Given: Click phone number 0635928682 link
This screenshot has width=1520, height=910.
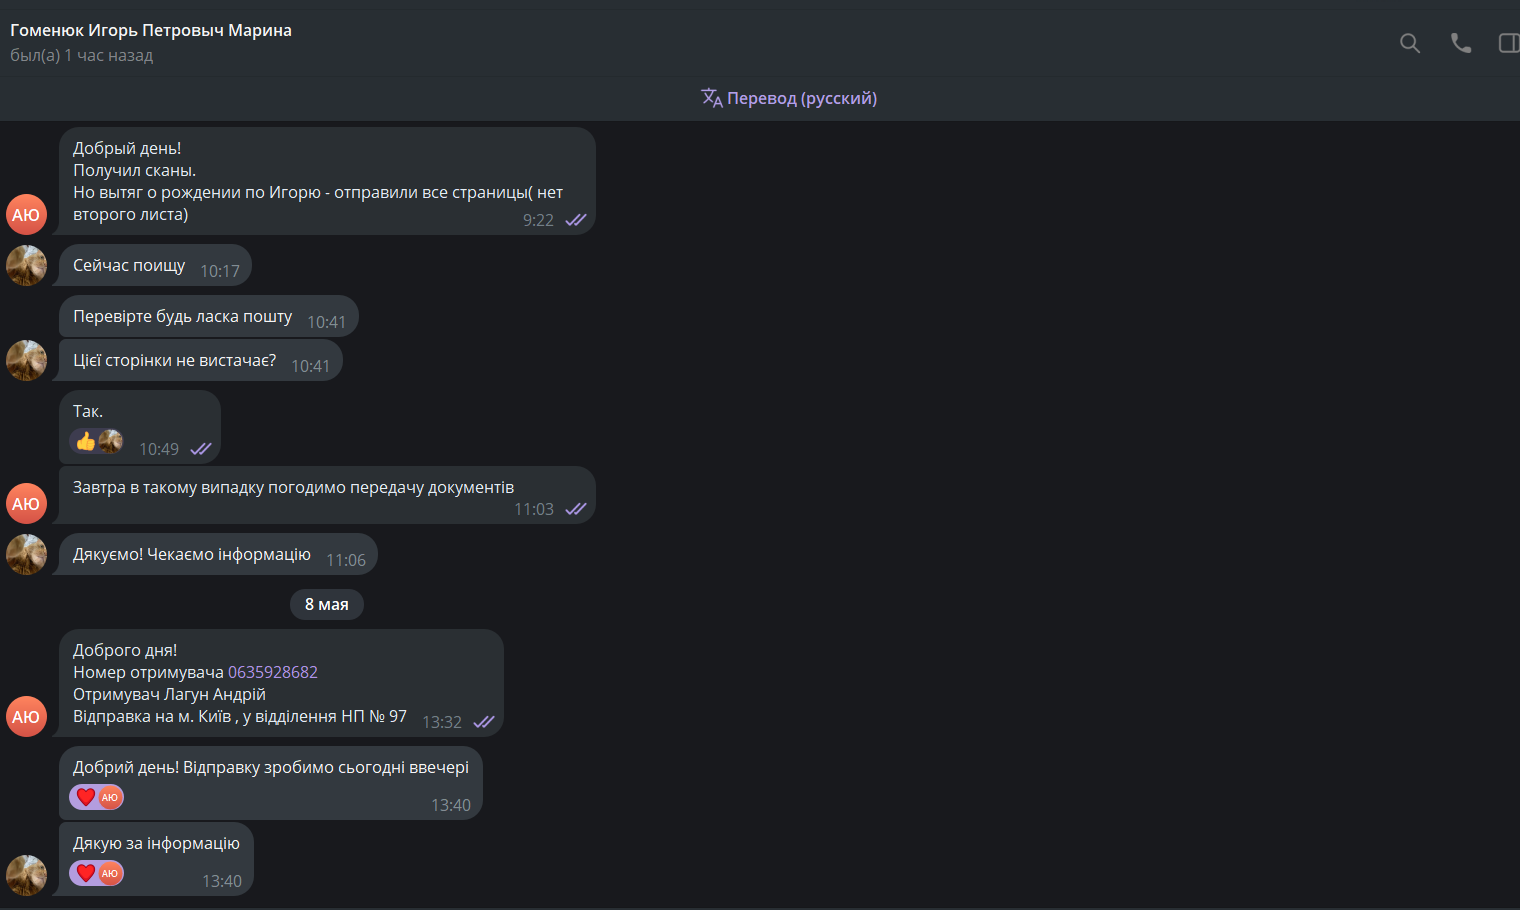Looking at the screenshot, I should click(x=273, y=672).
